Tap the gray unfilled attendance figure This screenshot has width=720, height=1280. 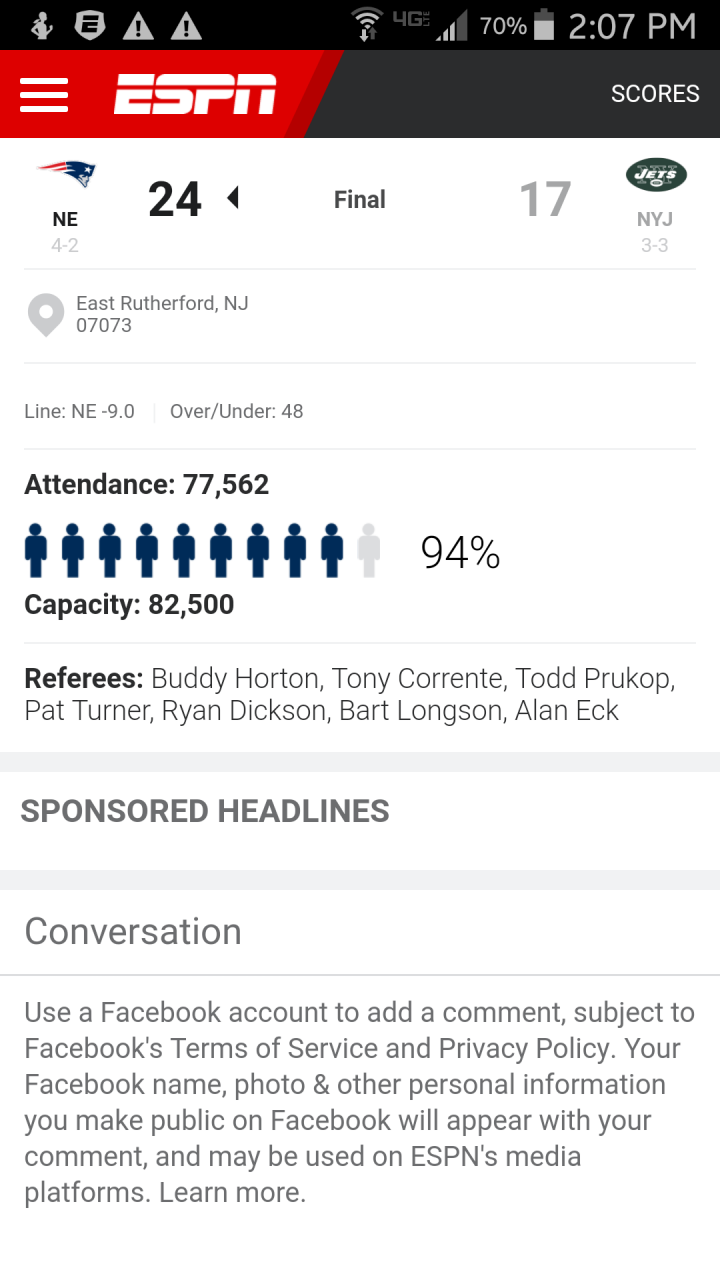coord(369,550)
